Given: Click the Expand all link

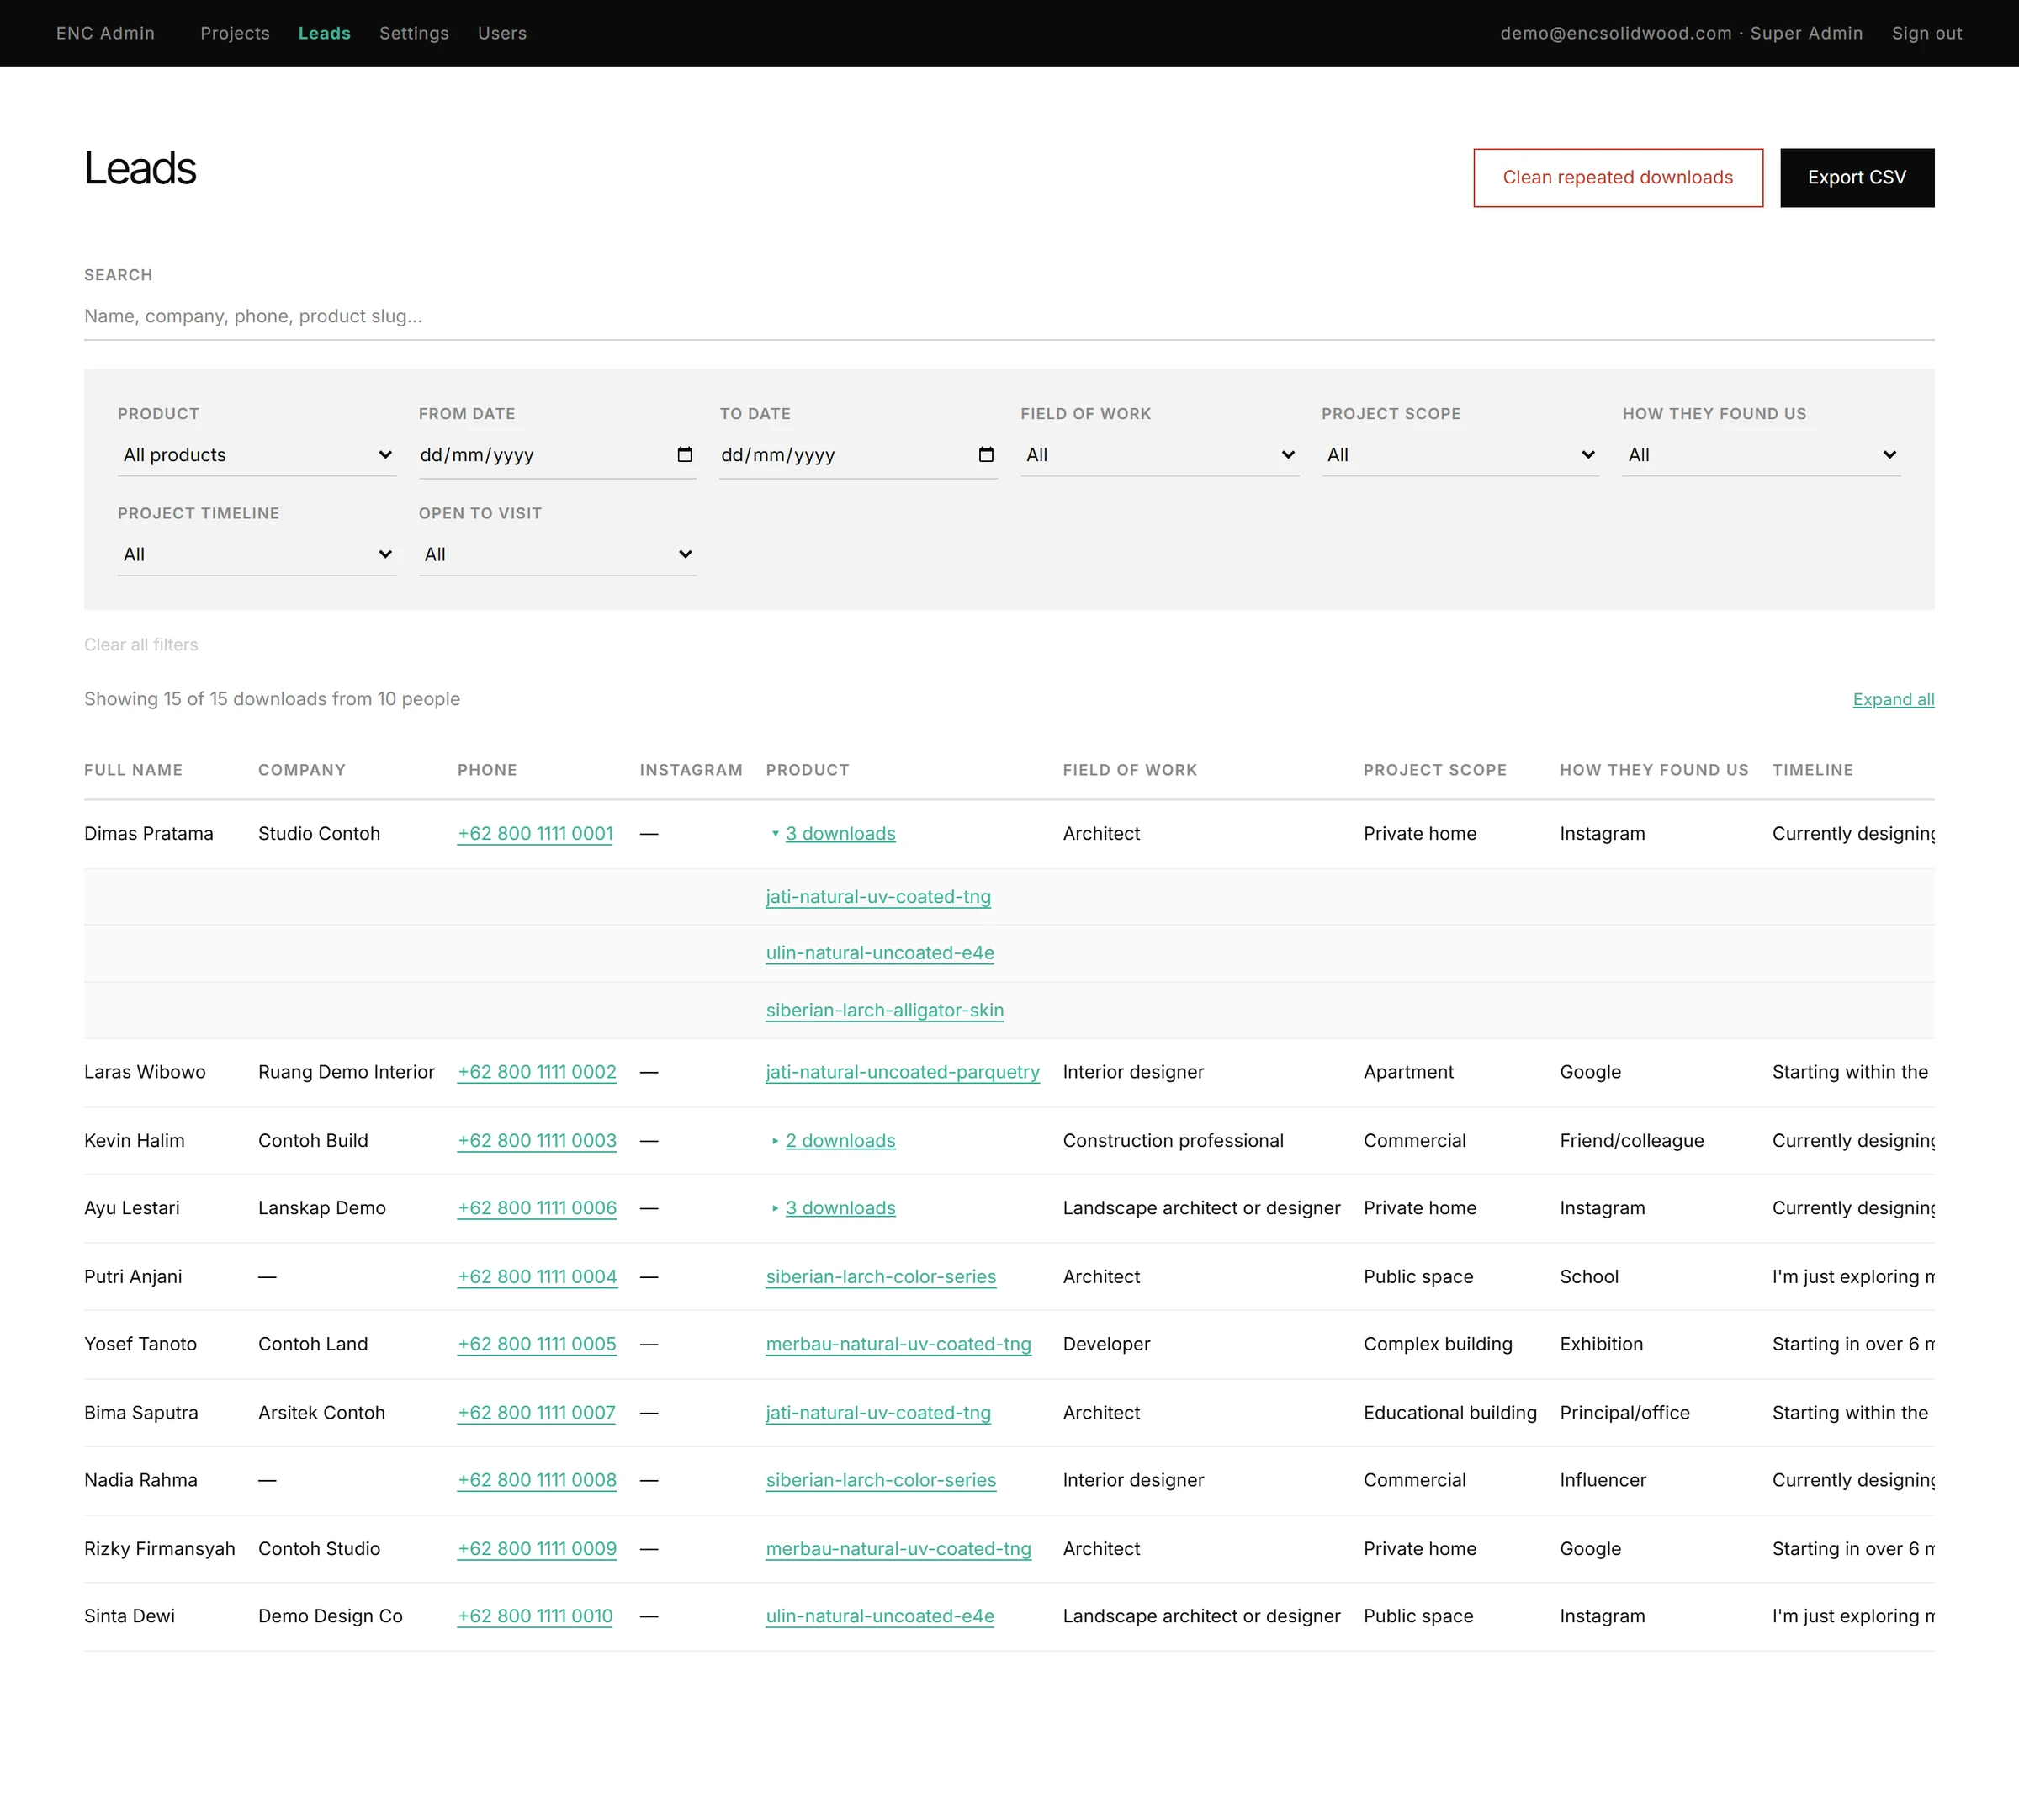Looking at the screenshot, I should coord(1893,700).
